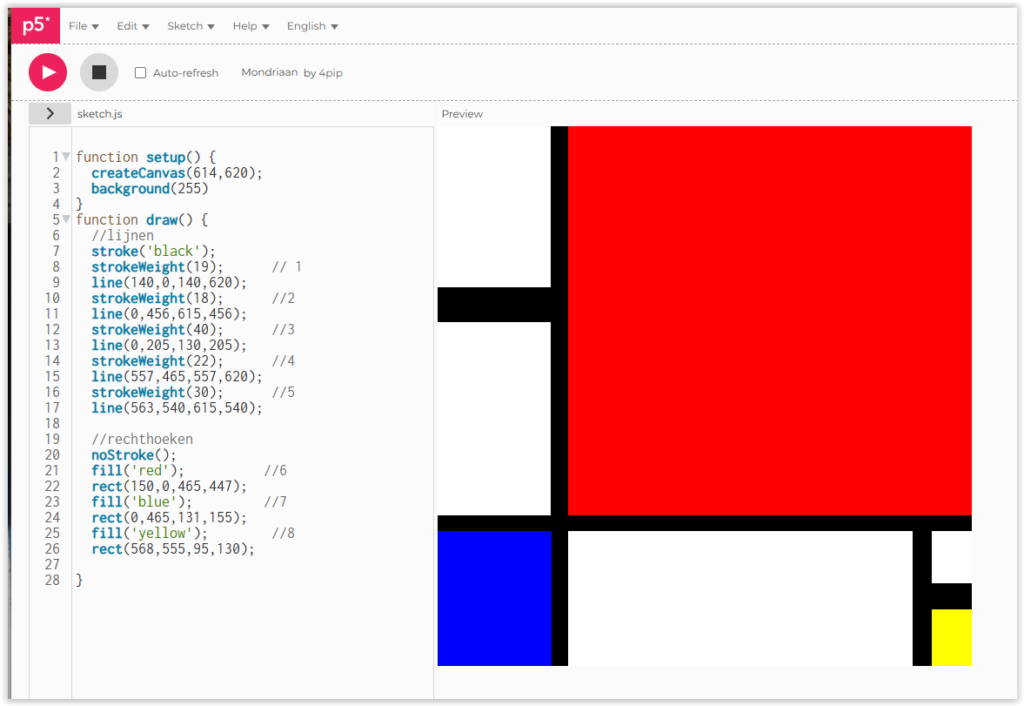This screenshot has height=706, width=1024.
Task: Click the blue rectangle in the preview
Action: (494, 597)
